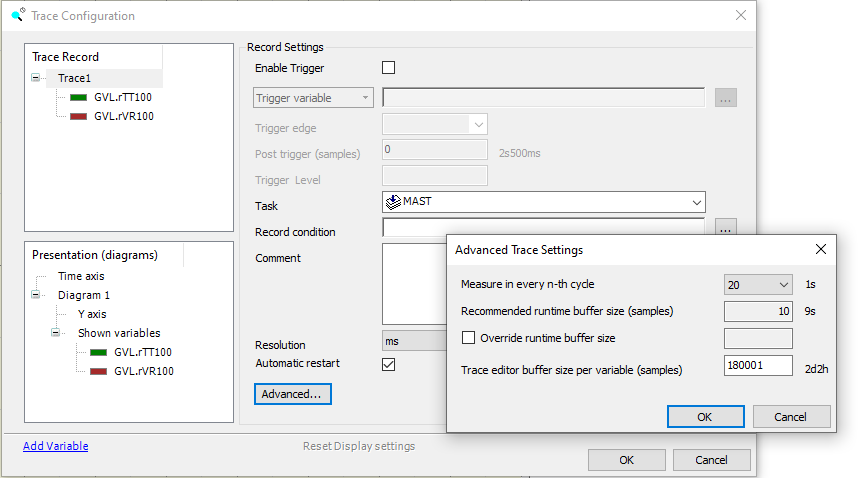Click the MAST task icon in Task field
The width and height of the screenshot is (859, 478).
pyautogui.click(x=393, y=202)
